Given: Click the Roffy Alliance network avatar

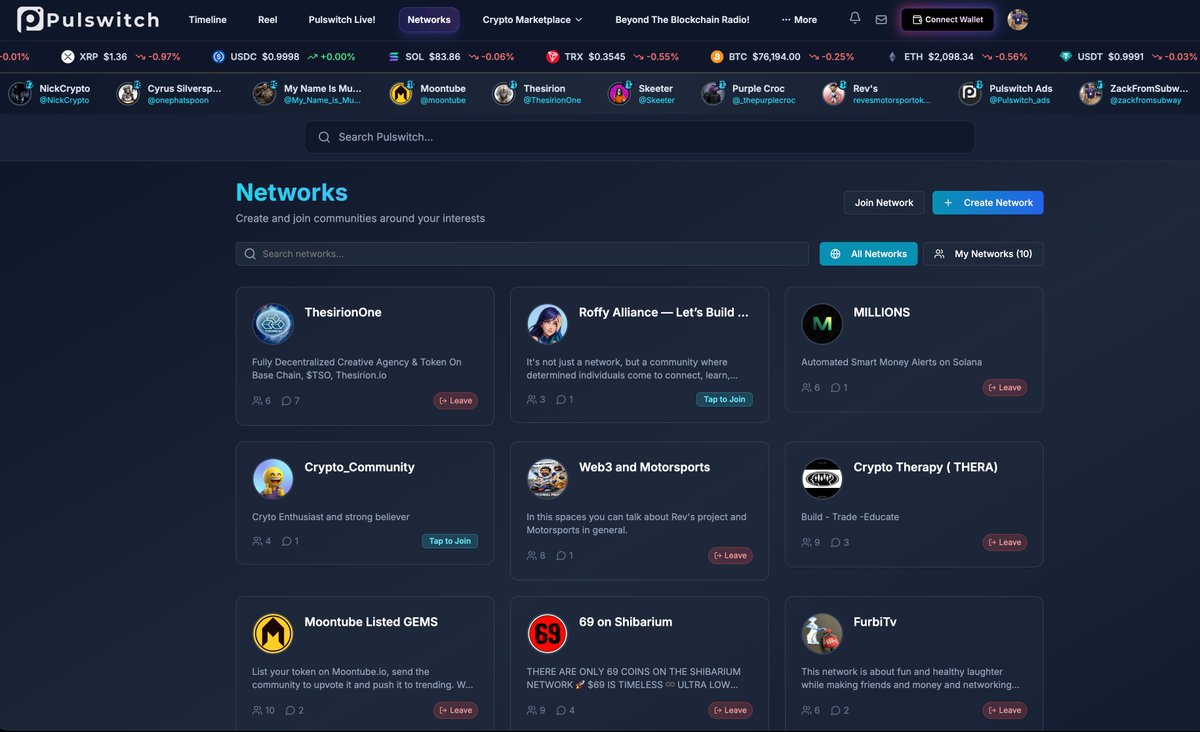Looking at the screenshot, I should click(x=547, y=324).
